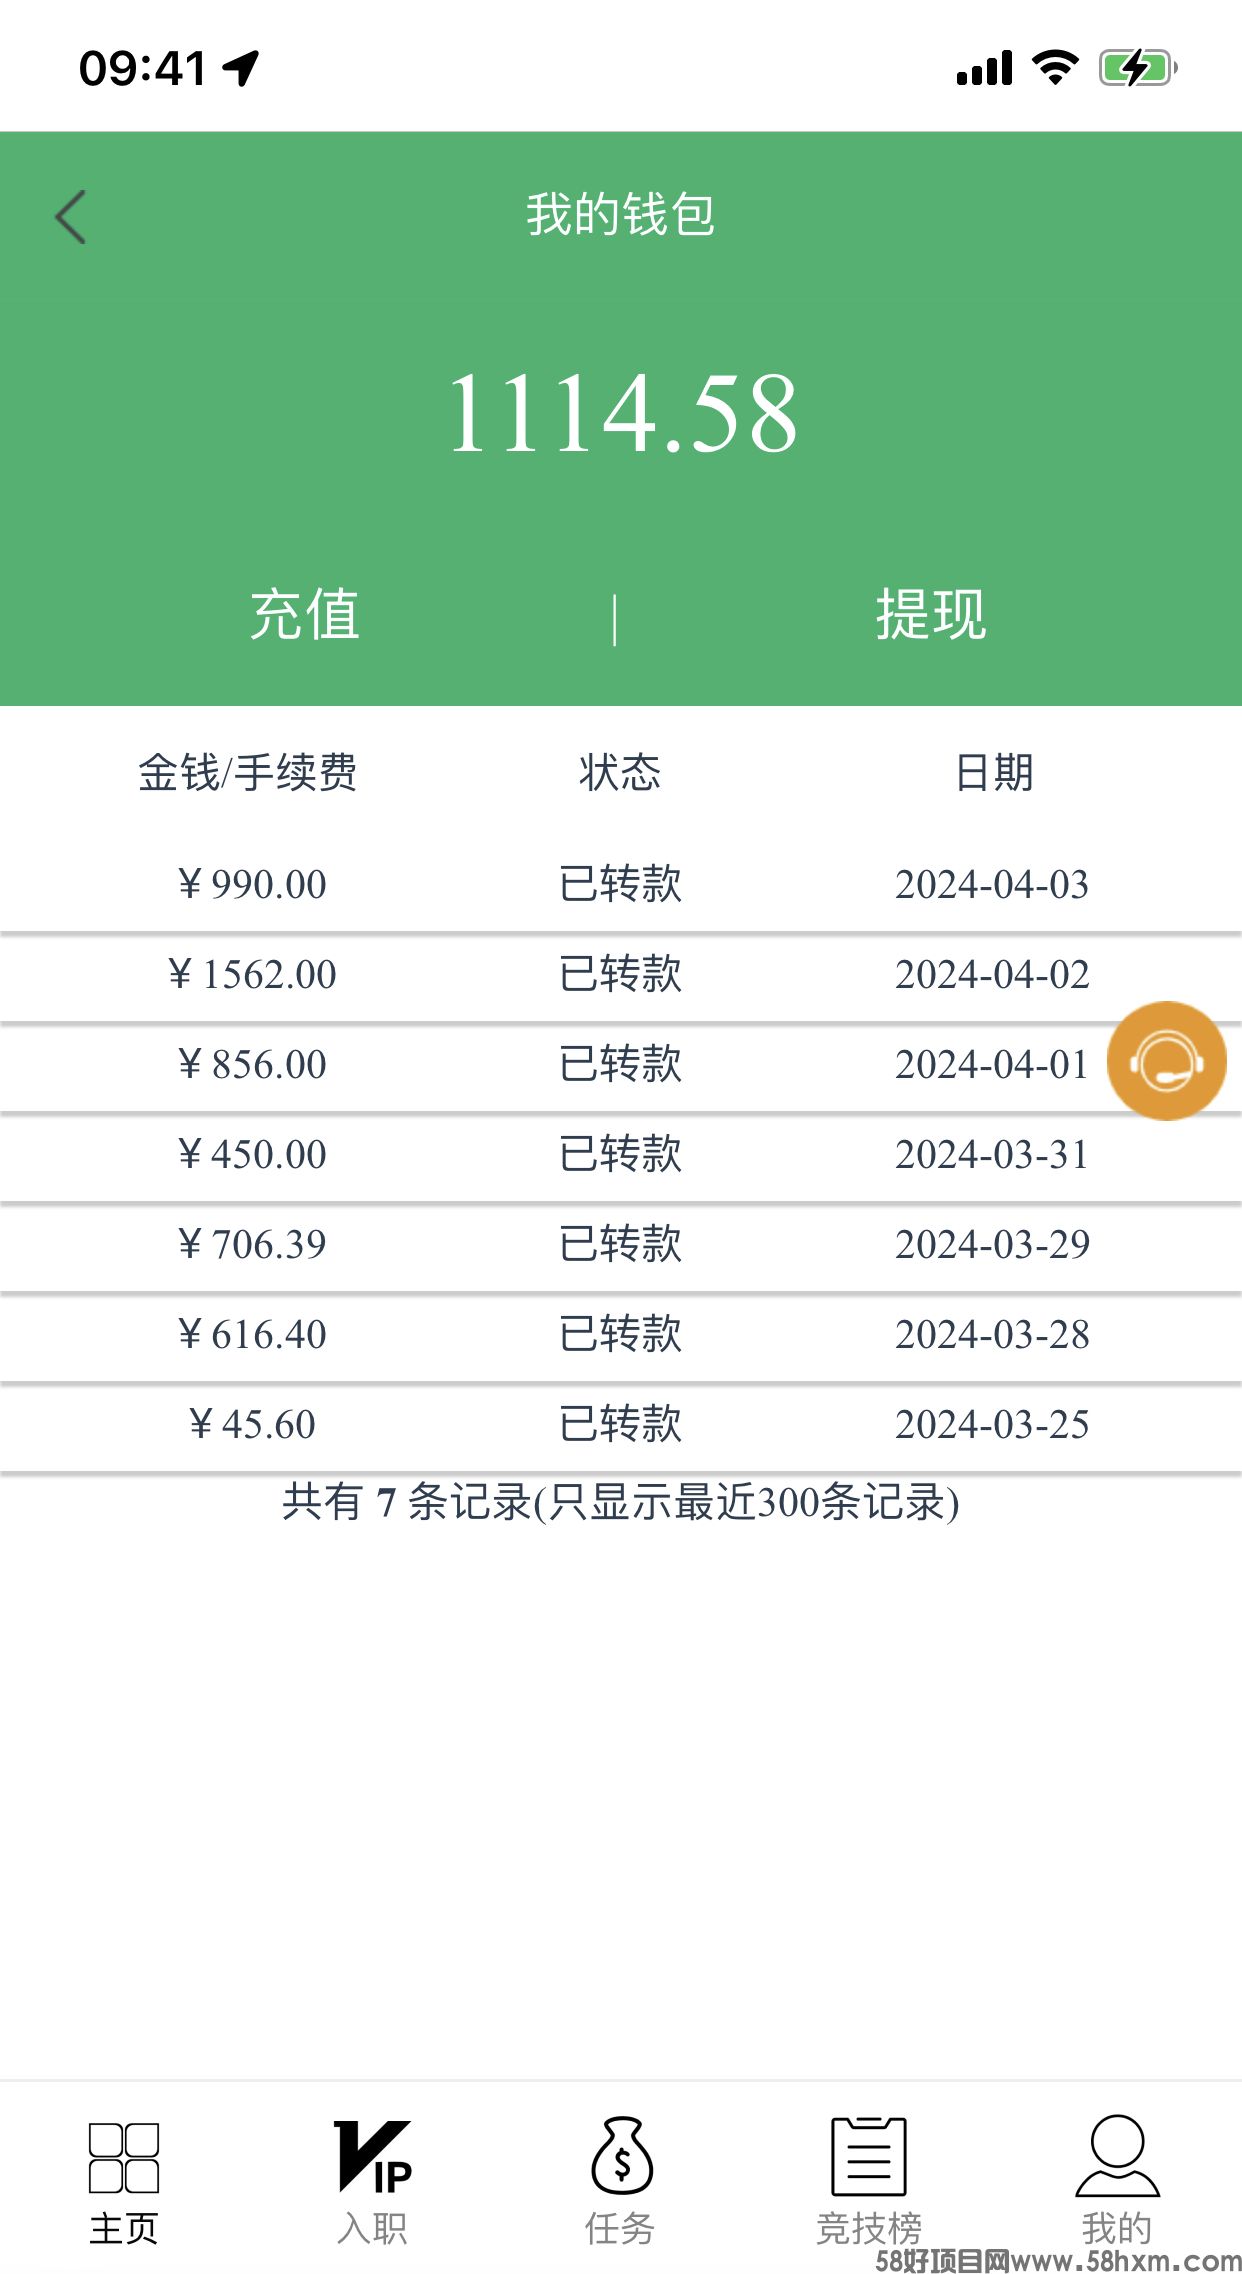Tap the 日期 column header
This screenshot has height=2274, width=1242.
[993, 773]
